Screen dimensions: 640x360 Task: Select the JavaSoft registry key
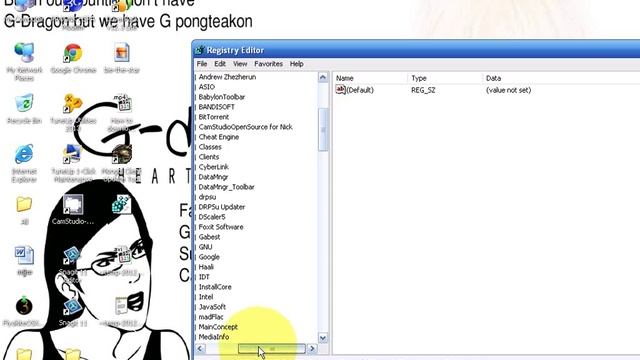tap(212, 307)
